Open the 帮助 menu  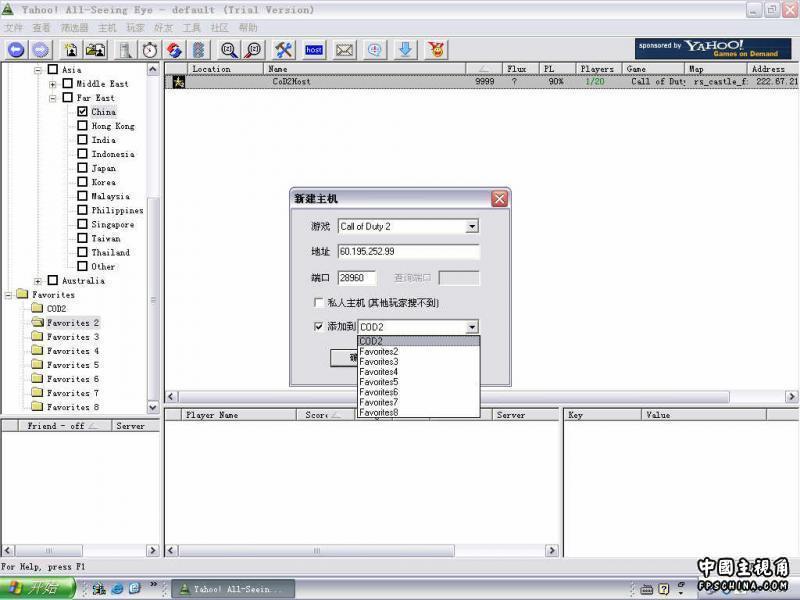(x=248, y=28)
